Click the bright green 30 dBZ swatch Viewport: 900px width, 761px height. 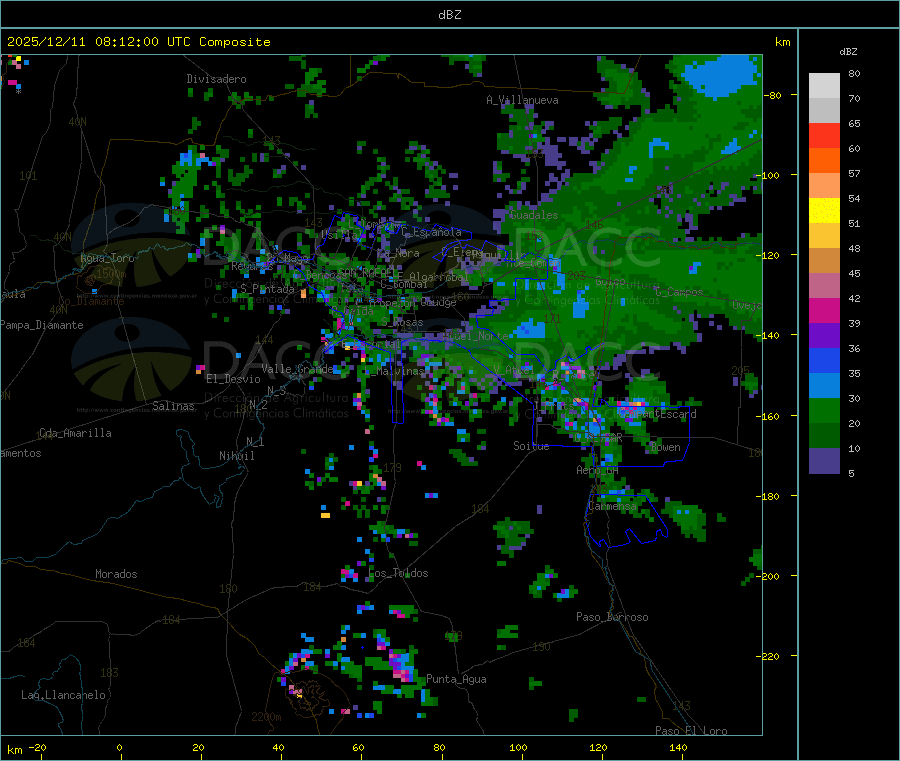pos(824,410)
